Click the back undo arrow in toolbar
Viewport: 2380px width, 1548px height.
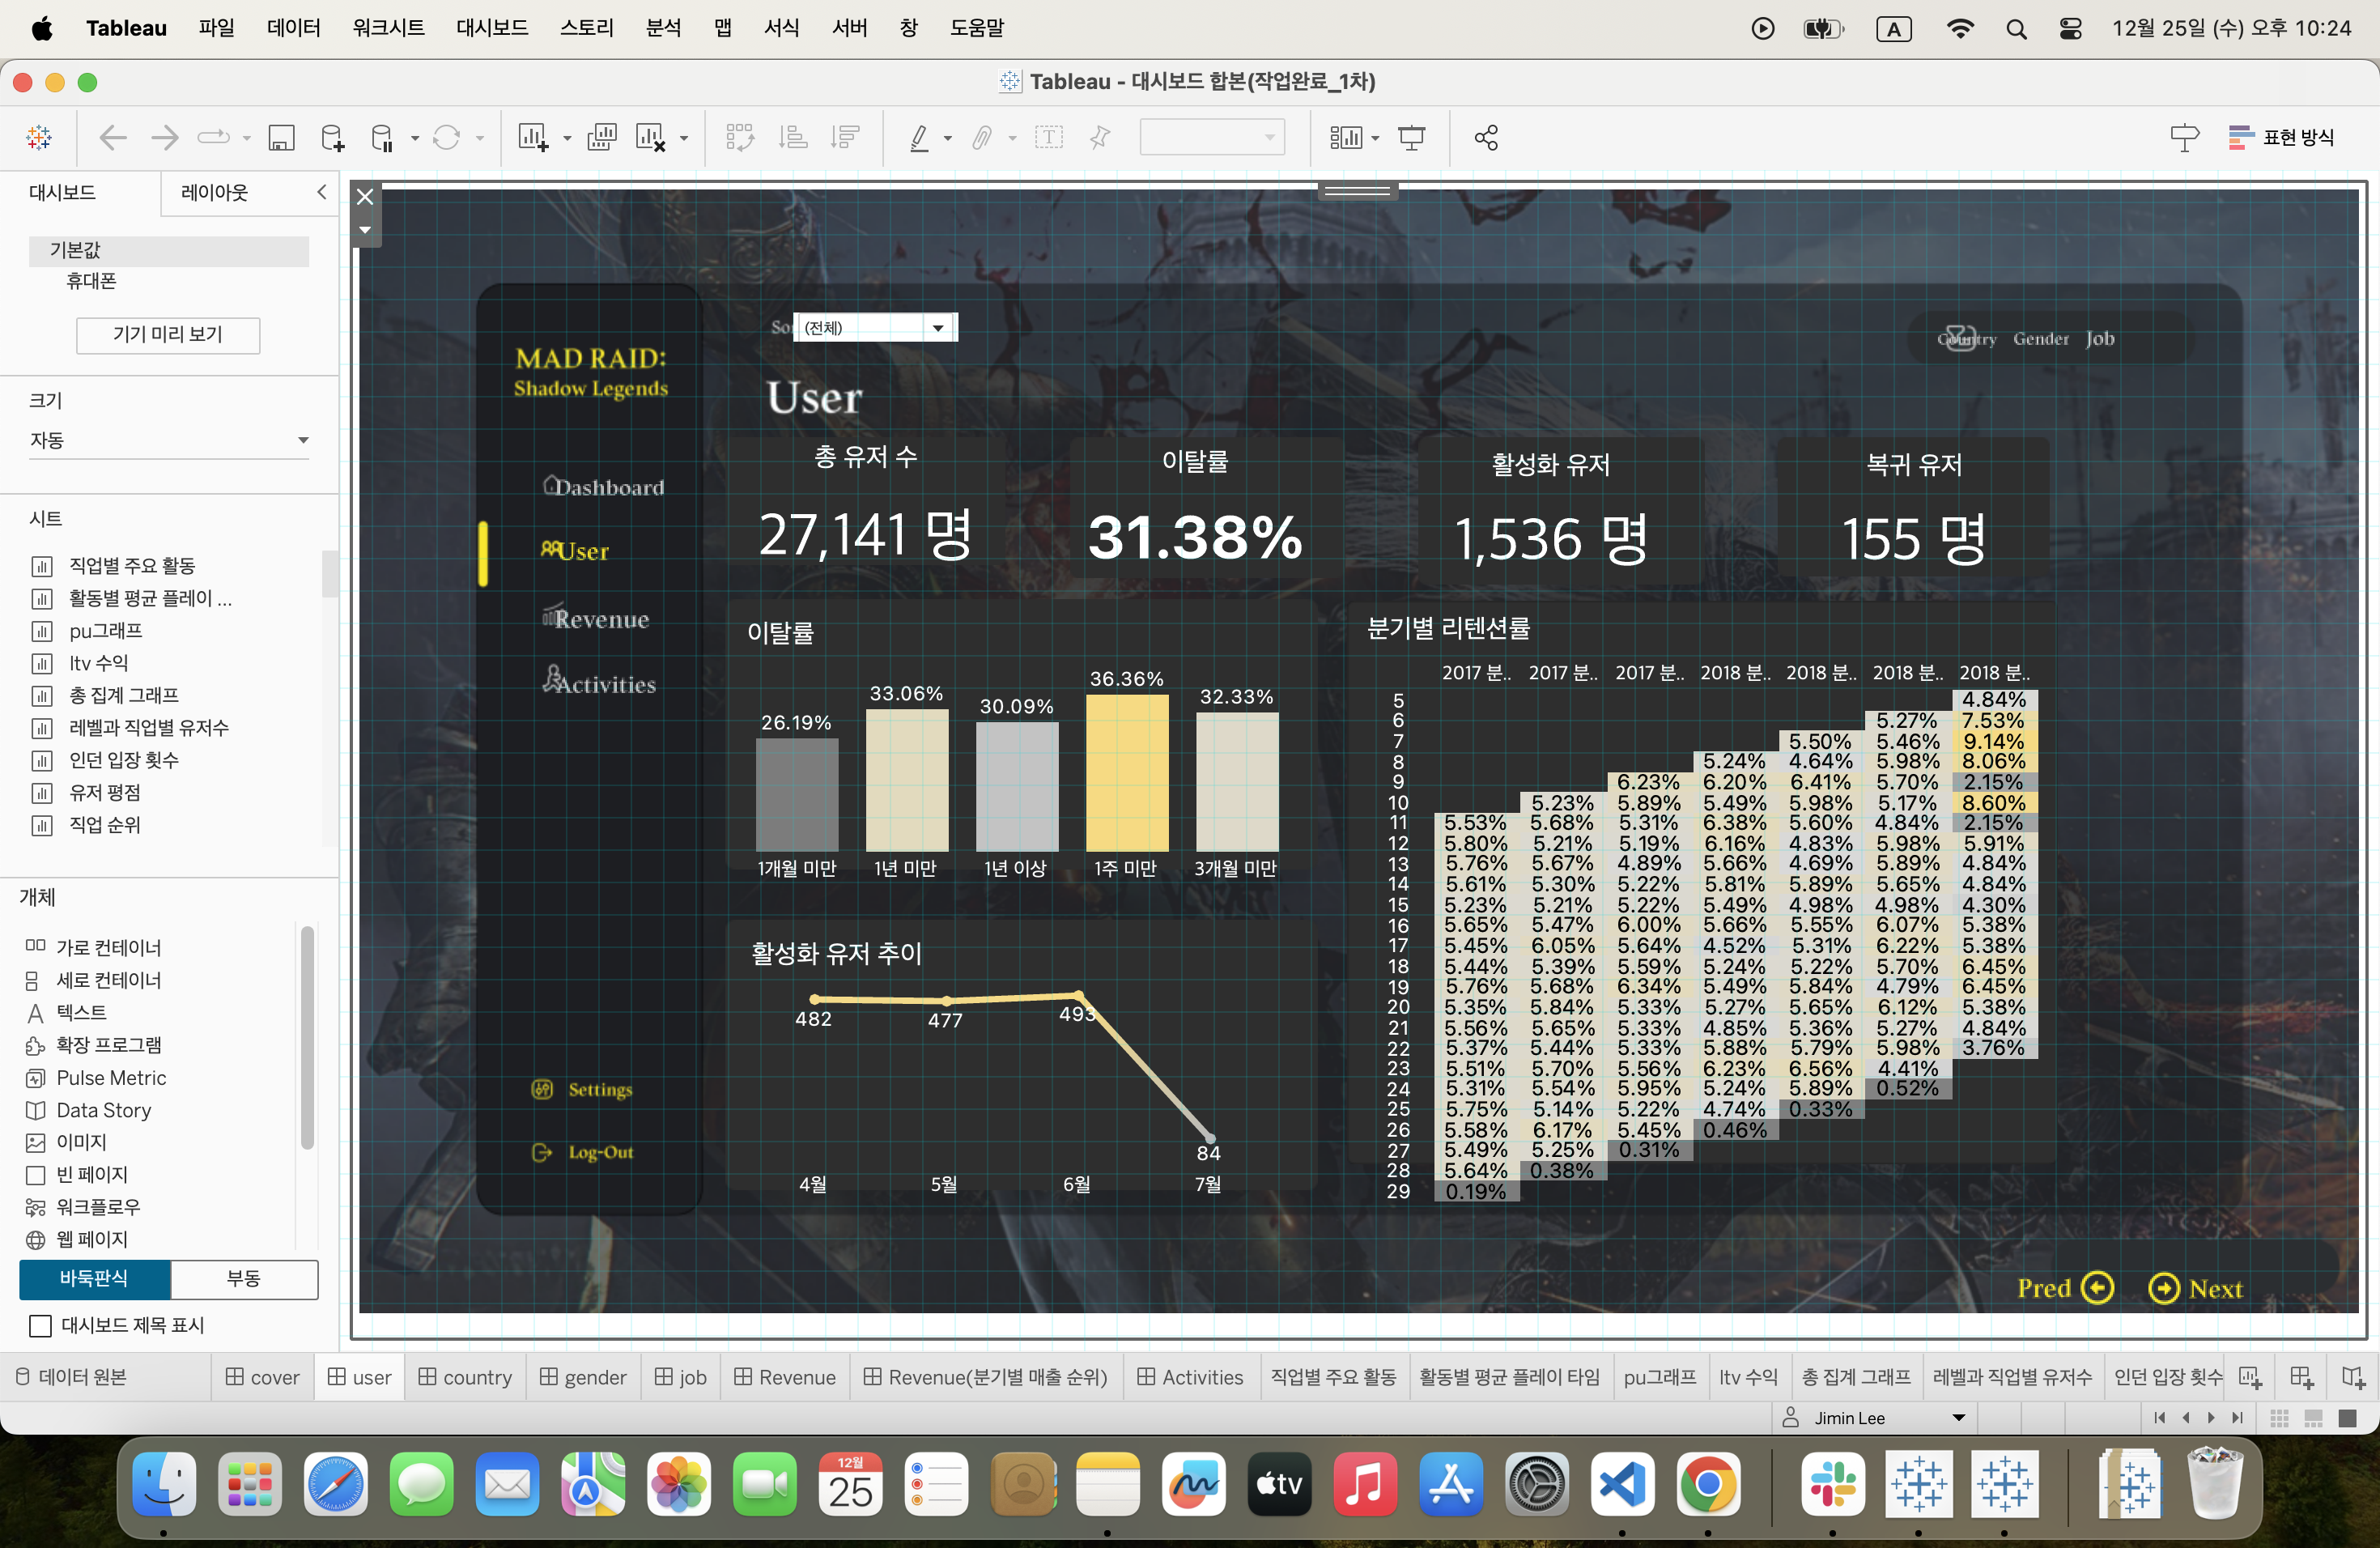(113, 138)
